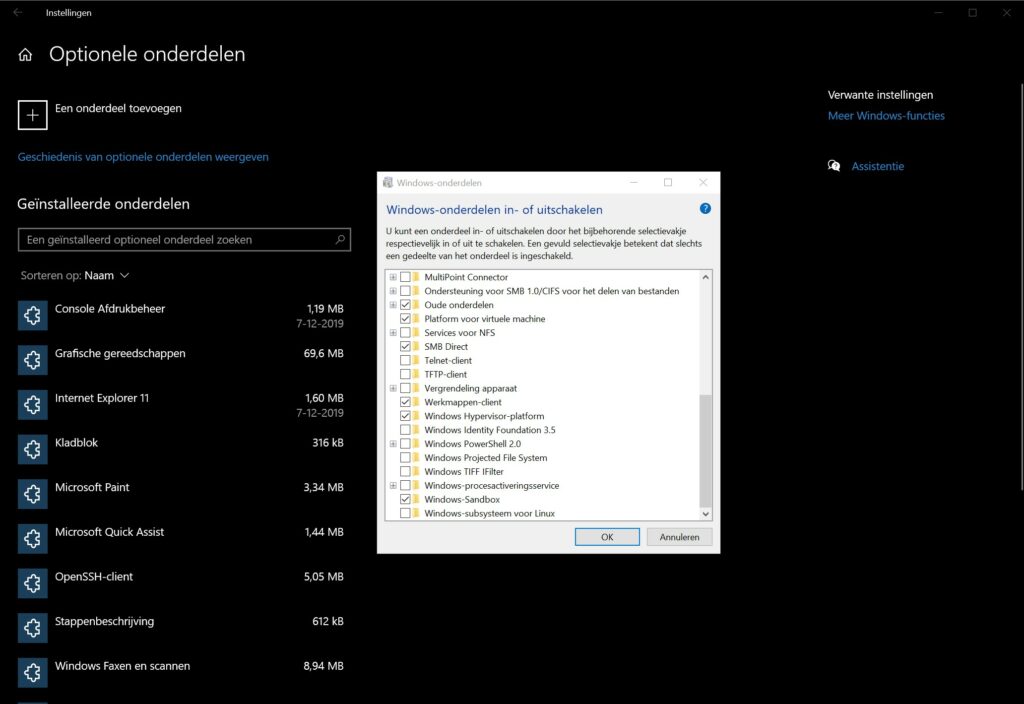
Task: Uncheck Platform voor virtuele machine
Action: [405, 319]
